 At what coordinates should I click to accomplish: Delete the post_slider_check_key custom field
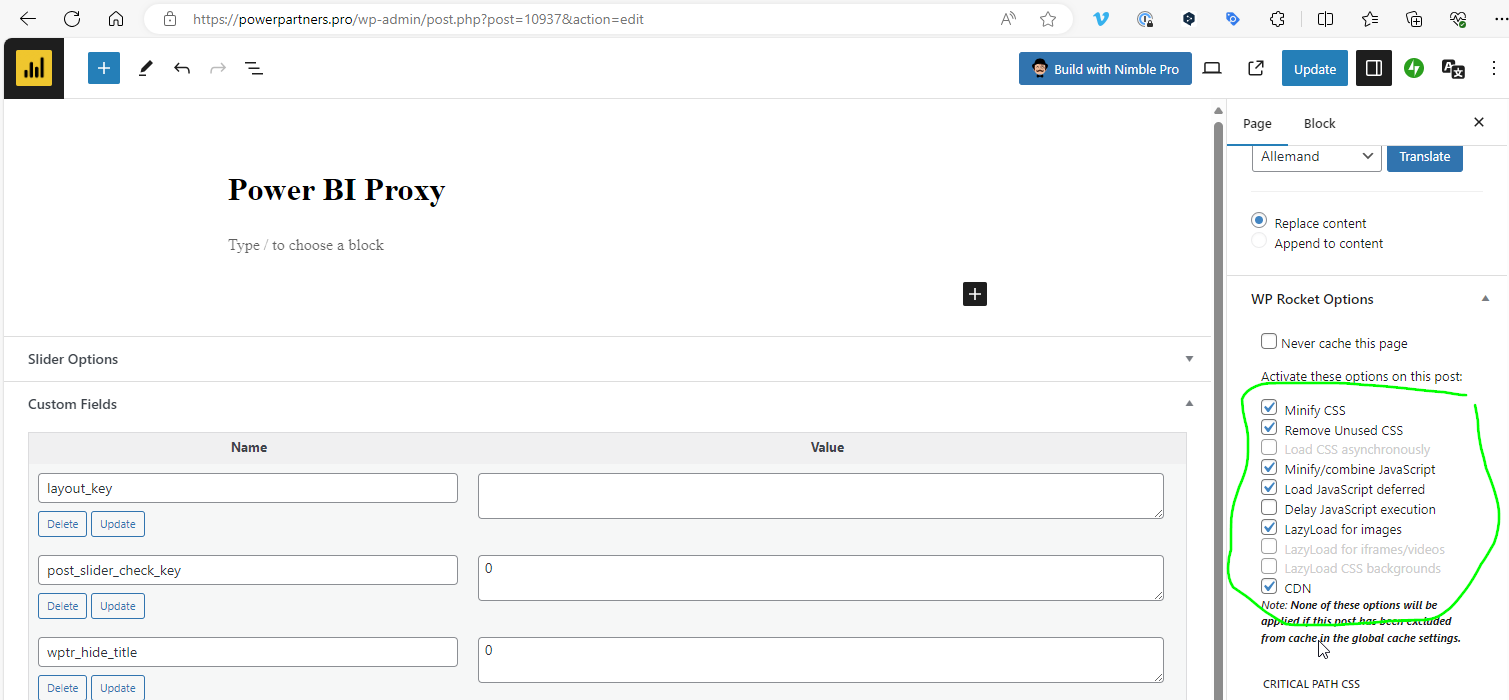click(x=62, y=606)
